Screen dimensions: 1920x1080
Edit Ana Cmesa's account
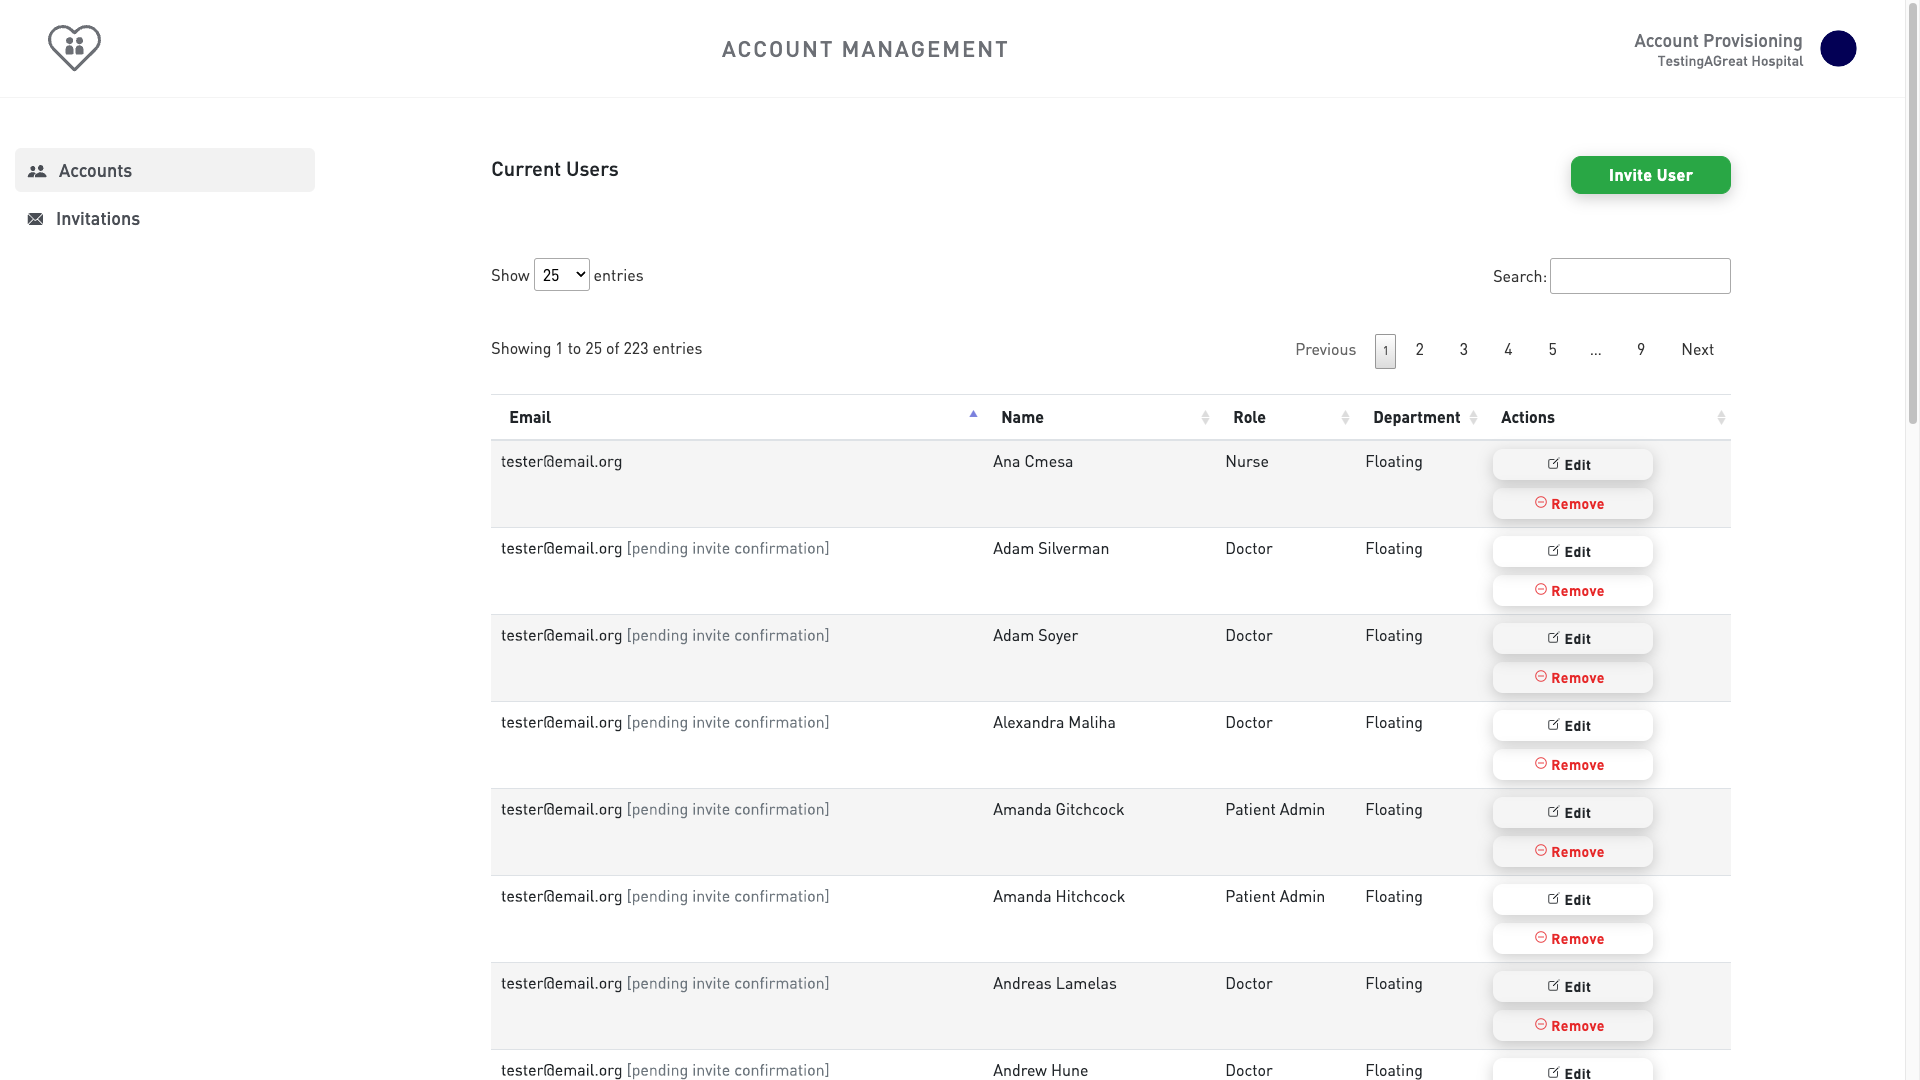(1572, 465)
